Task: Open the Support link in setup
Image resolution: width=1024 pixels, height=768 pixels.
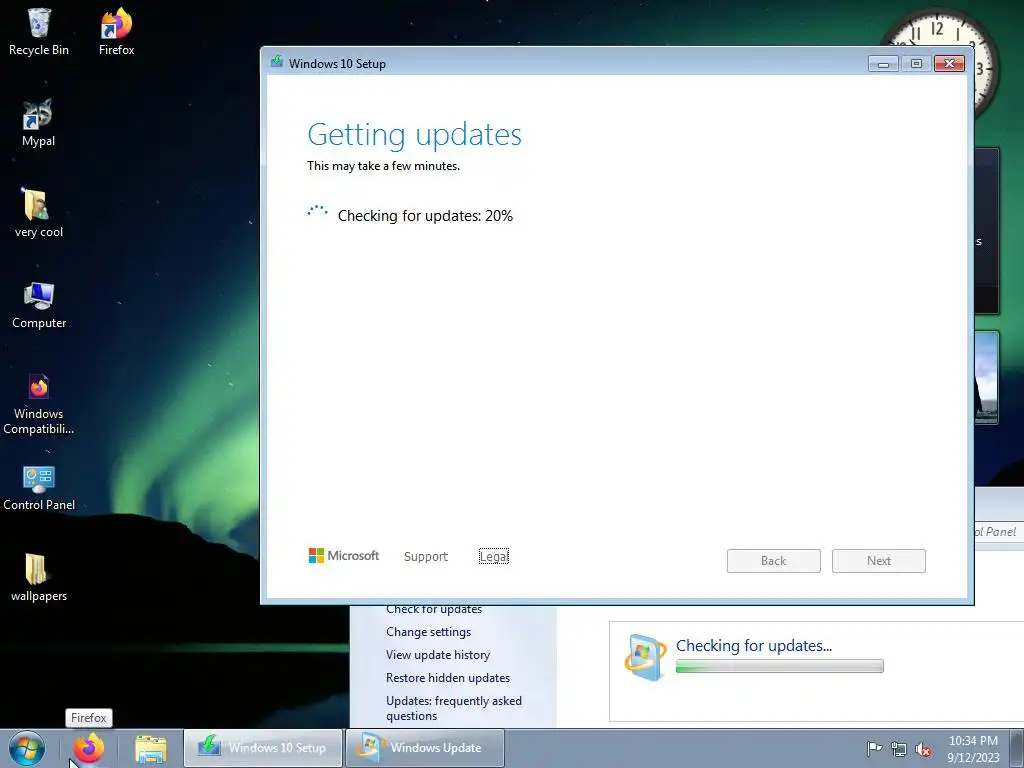Action: [426, 556]
